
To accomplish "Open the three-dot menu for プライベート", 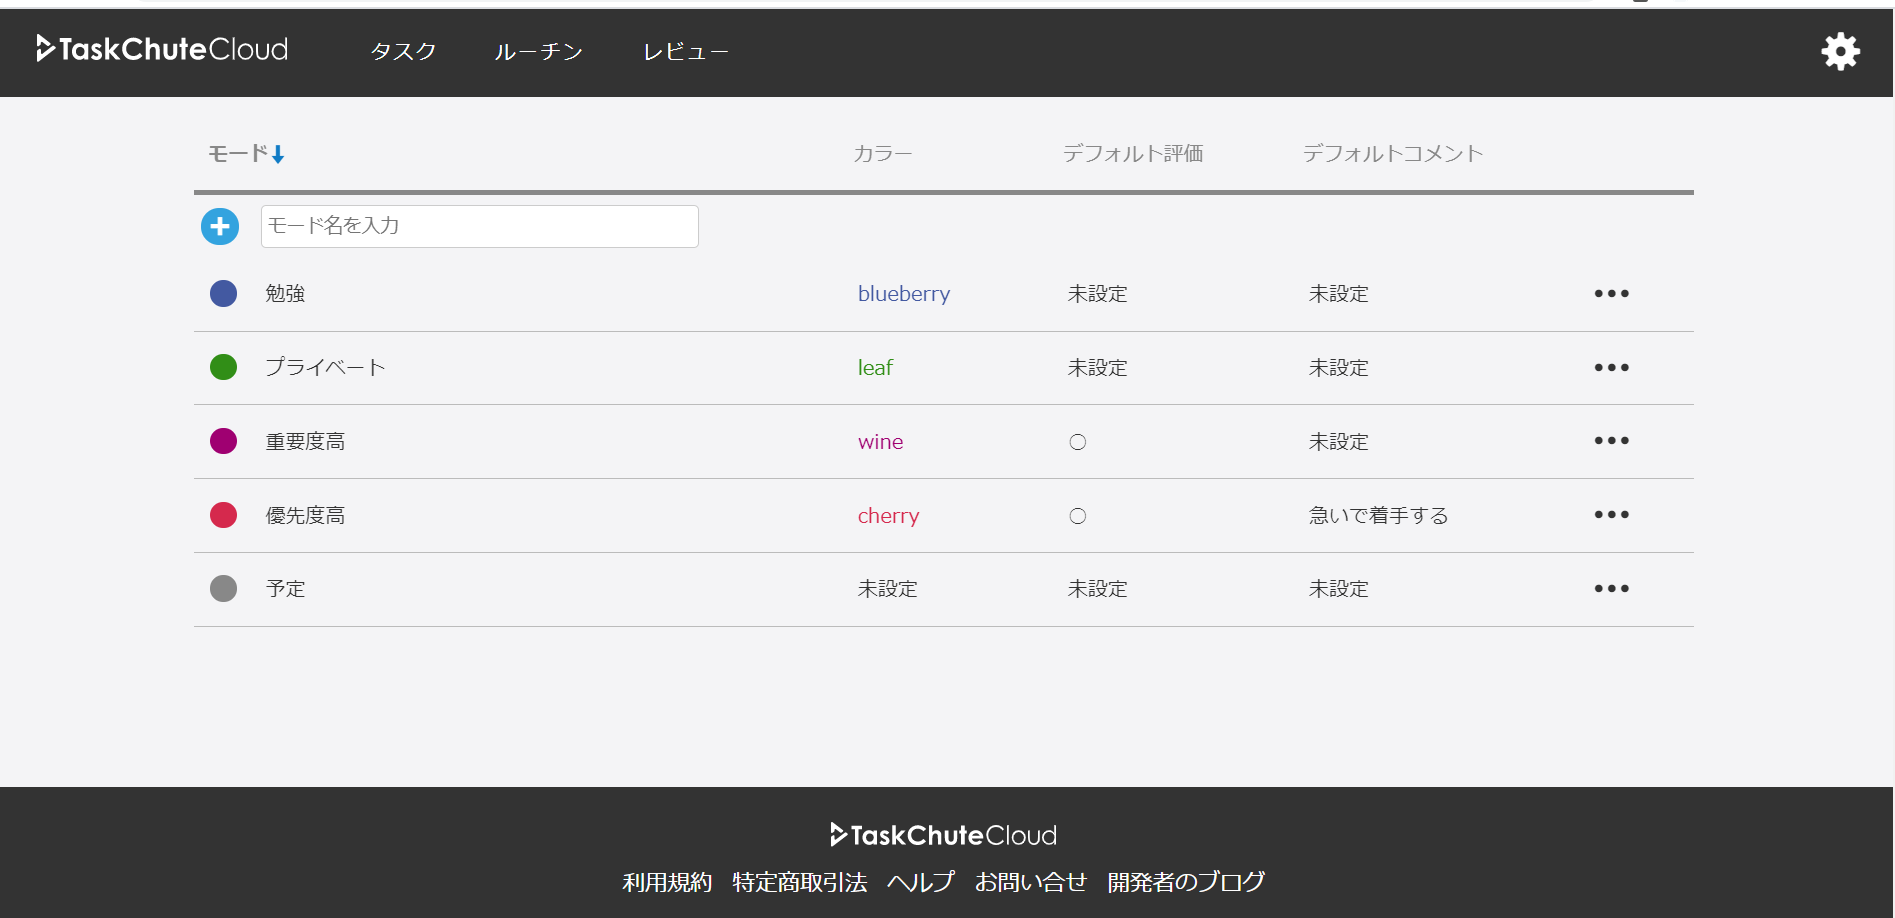I will click(x=1611, y=368).
